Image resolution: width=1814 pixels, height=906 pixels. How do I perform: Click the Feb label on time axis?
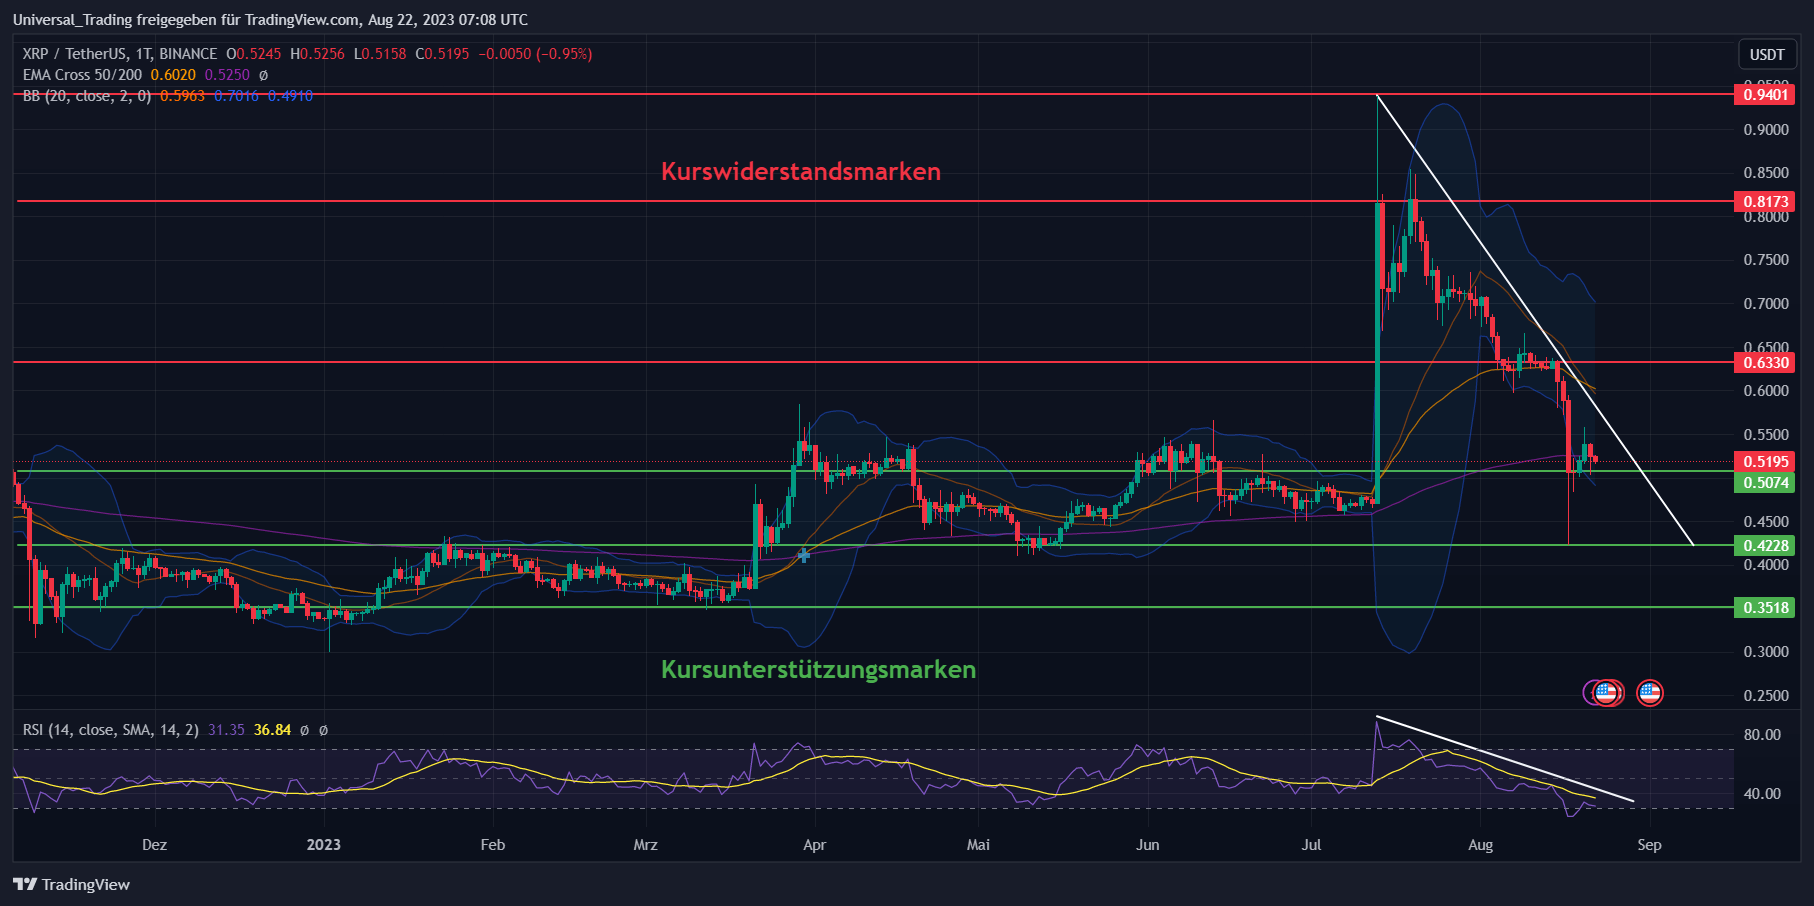(492, 845)
